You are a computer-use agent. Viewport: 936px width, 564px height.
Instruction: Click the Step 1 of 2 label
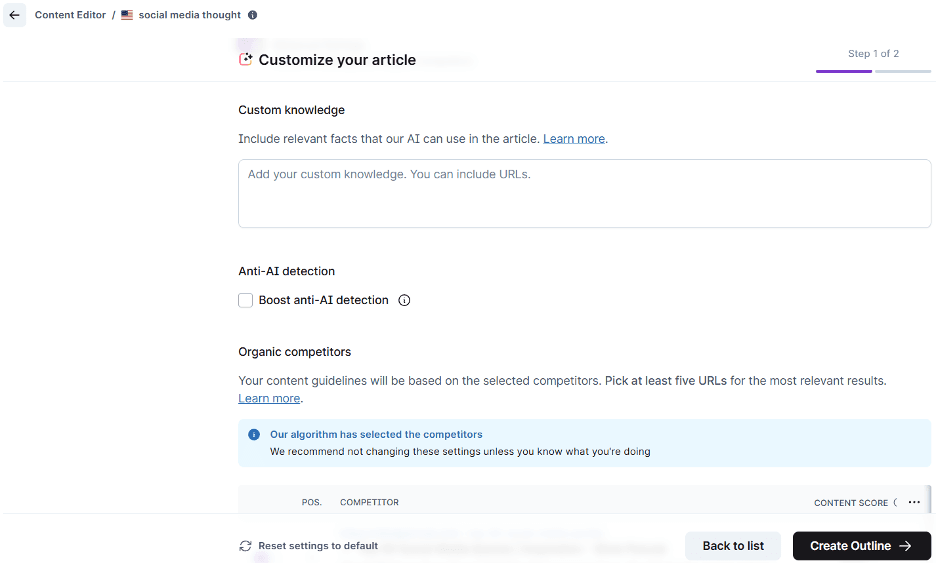[873, 54]
